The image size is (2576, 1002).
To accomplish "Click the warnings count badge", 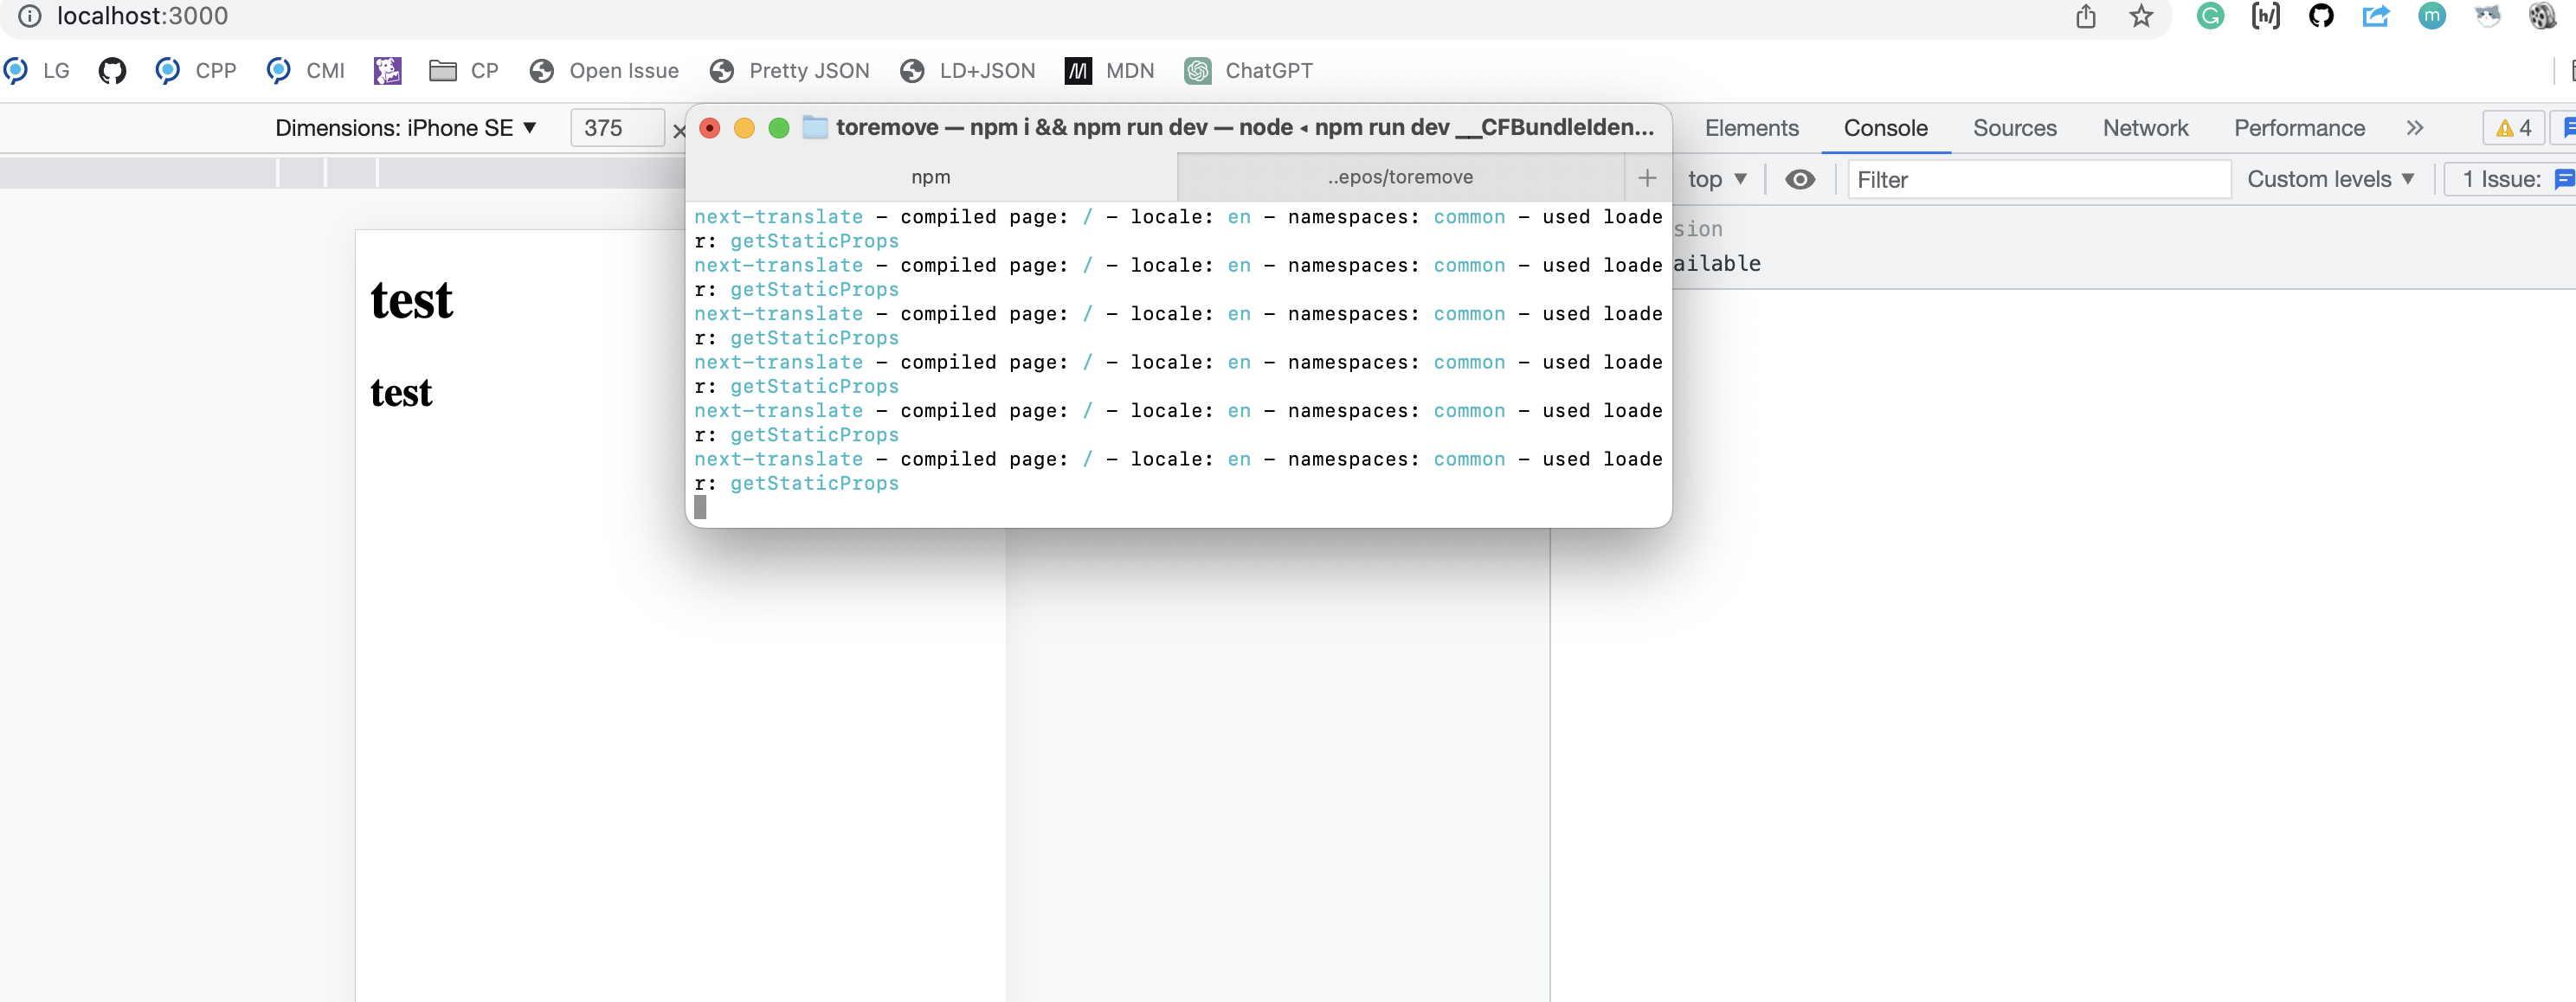I will click(x=2513, y=128).
